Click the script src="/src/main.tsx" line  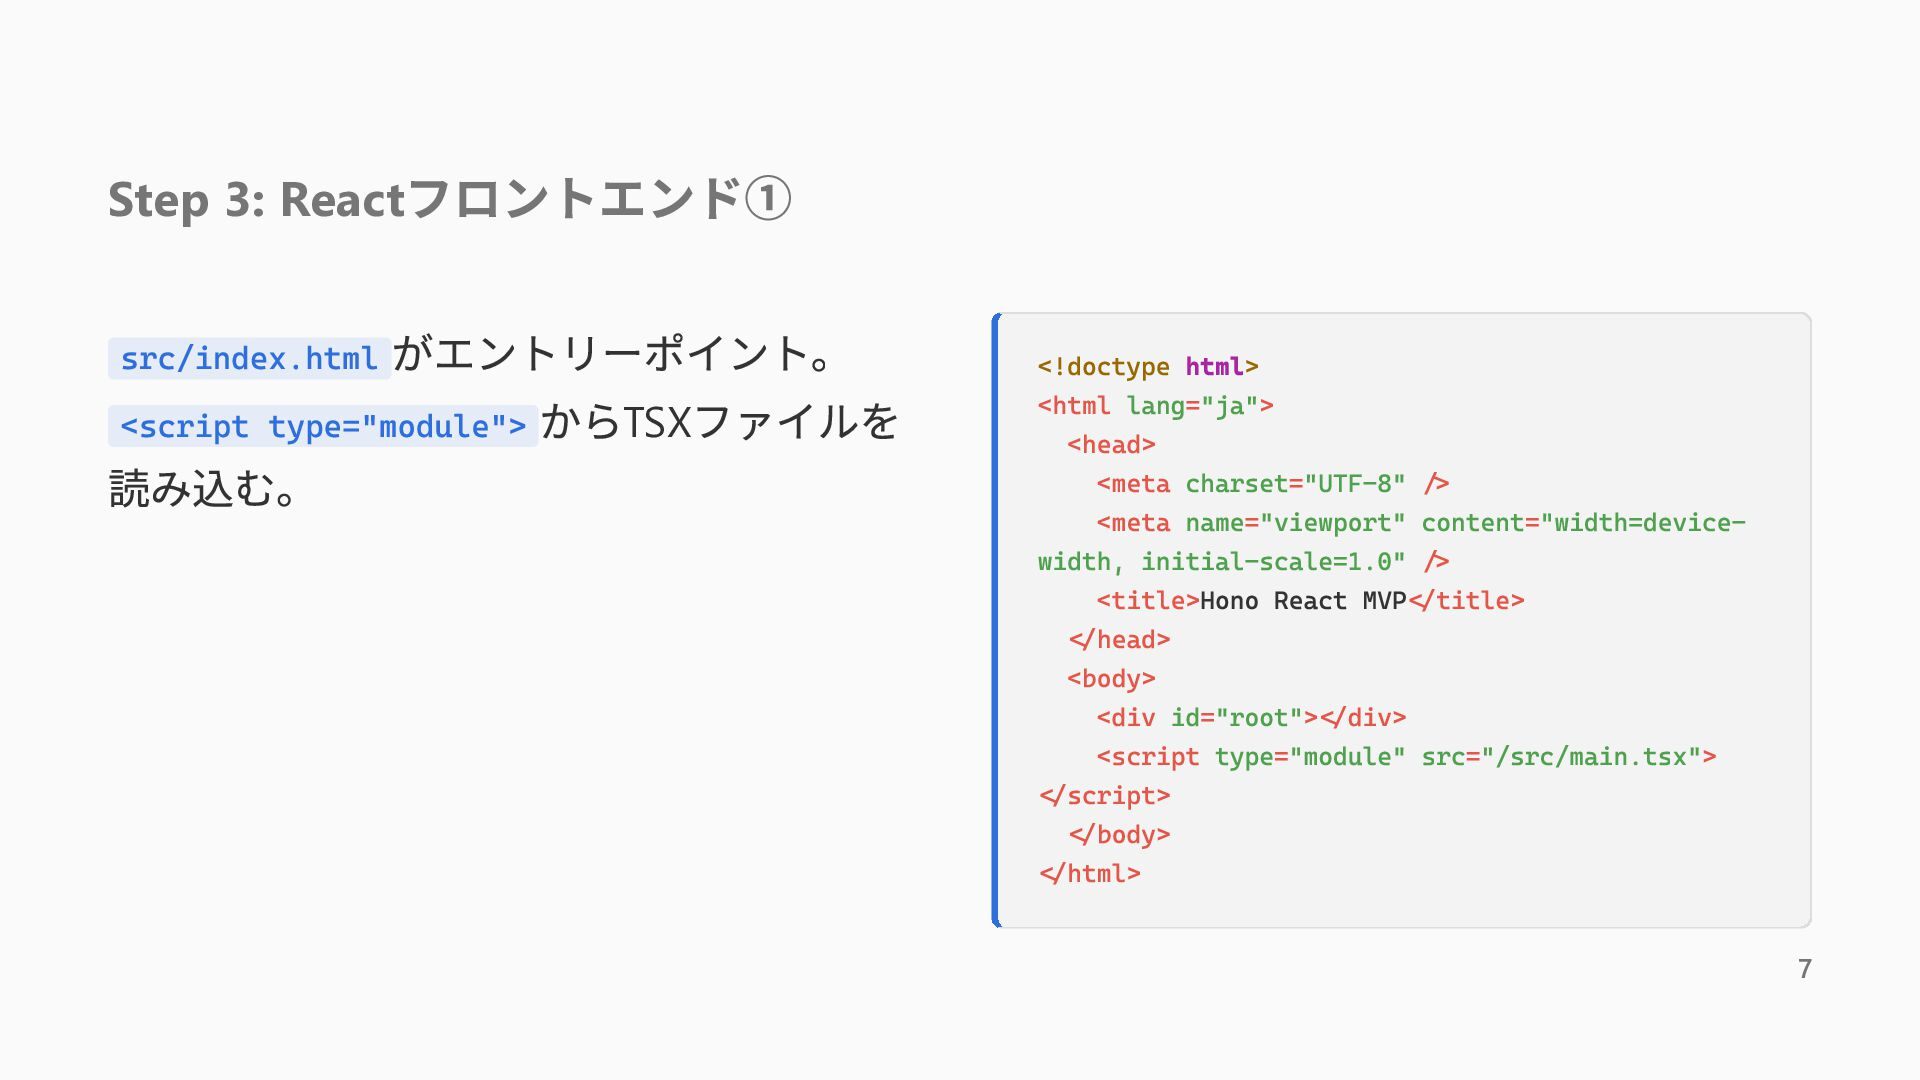tap(1406, 757)
